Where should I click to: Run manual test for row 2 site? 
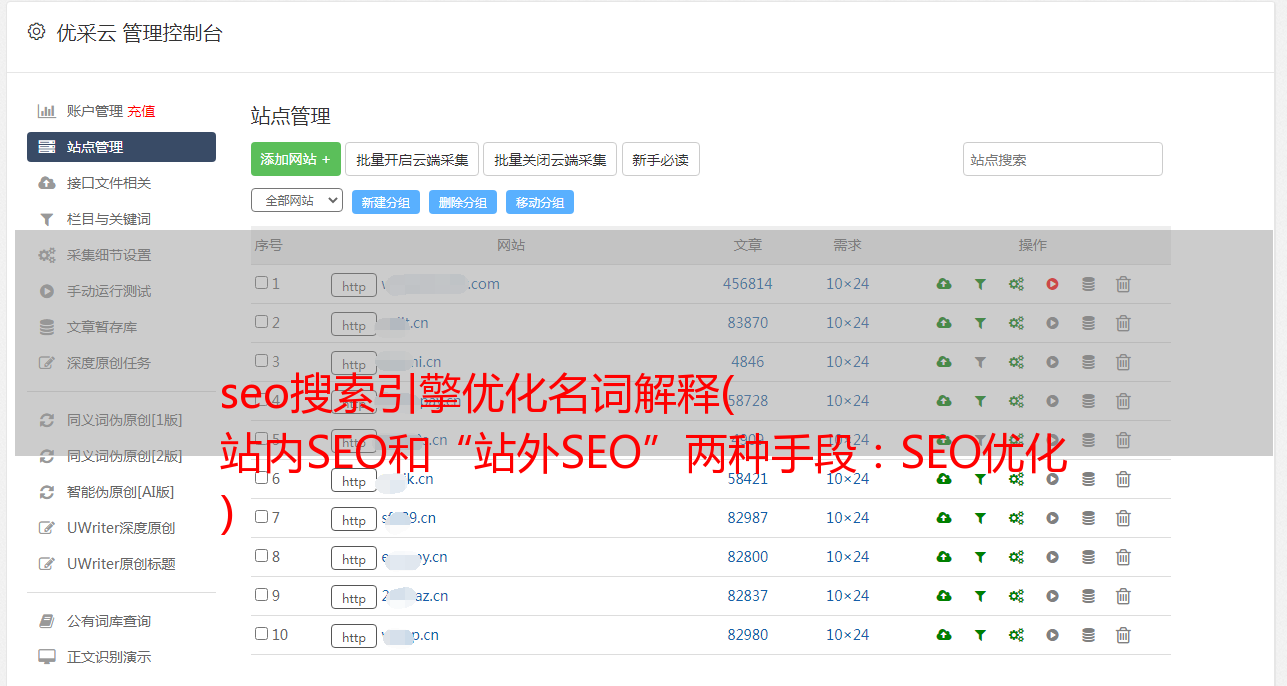click(1052, 323)
